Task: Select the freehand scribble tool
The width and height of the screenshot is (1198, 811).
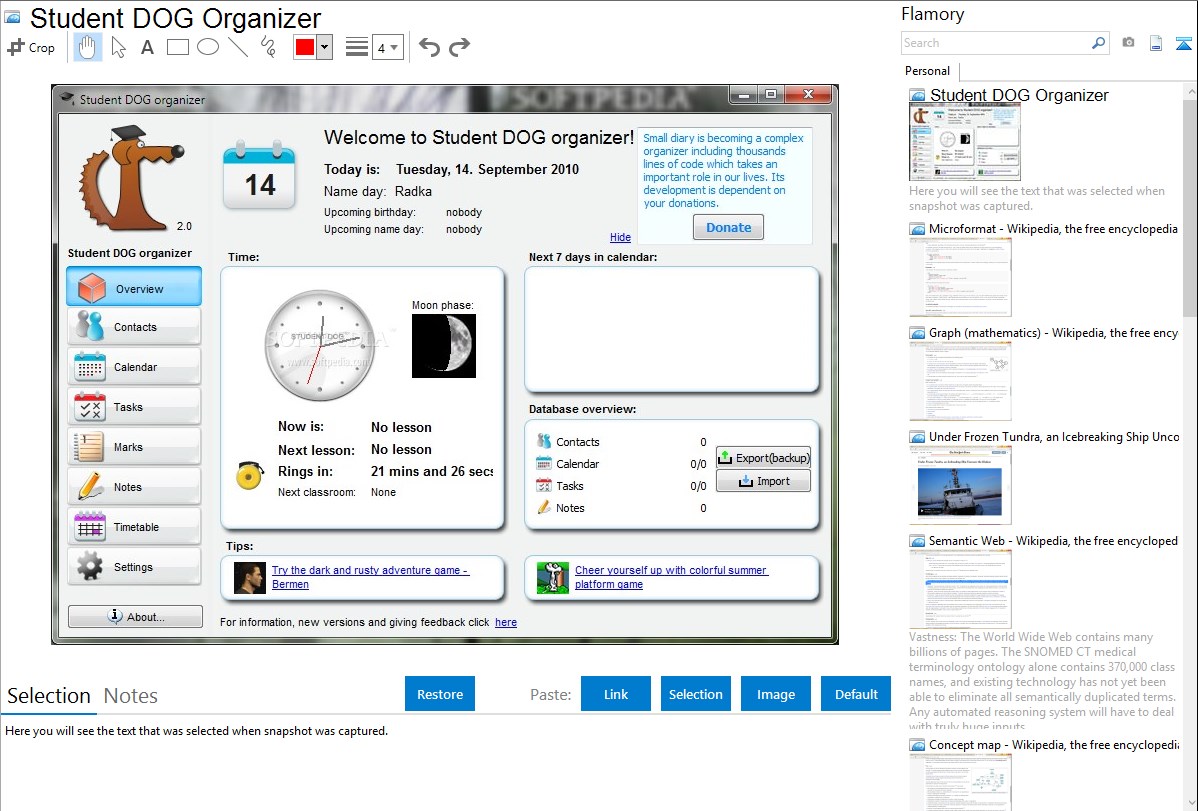Action: (267, 47)
